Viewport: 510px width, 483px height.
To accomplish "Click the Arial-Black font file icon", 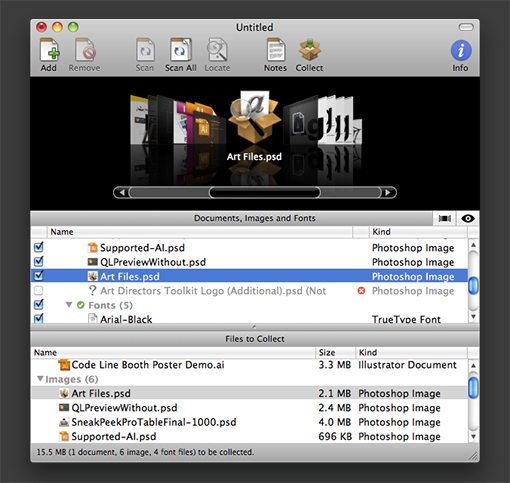I will tap(92, 318).
